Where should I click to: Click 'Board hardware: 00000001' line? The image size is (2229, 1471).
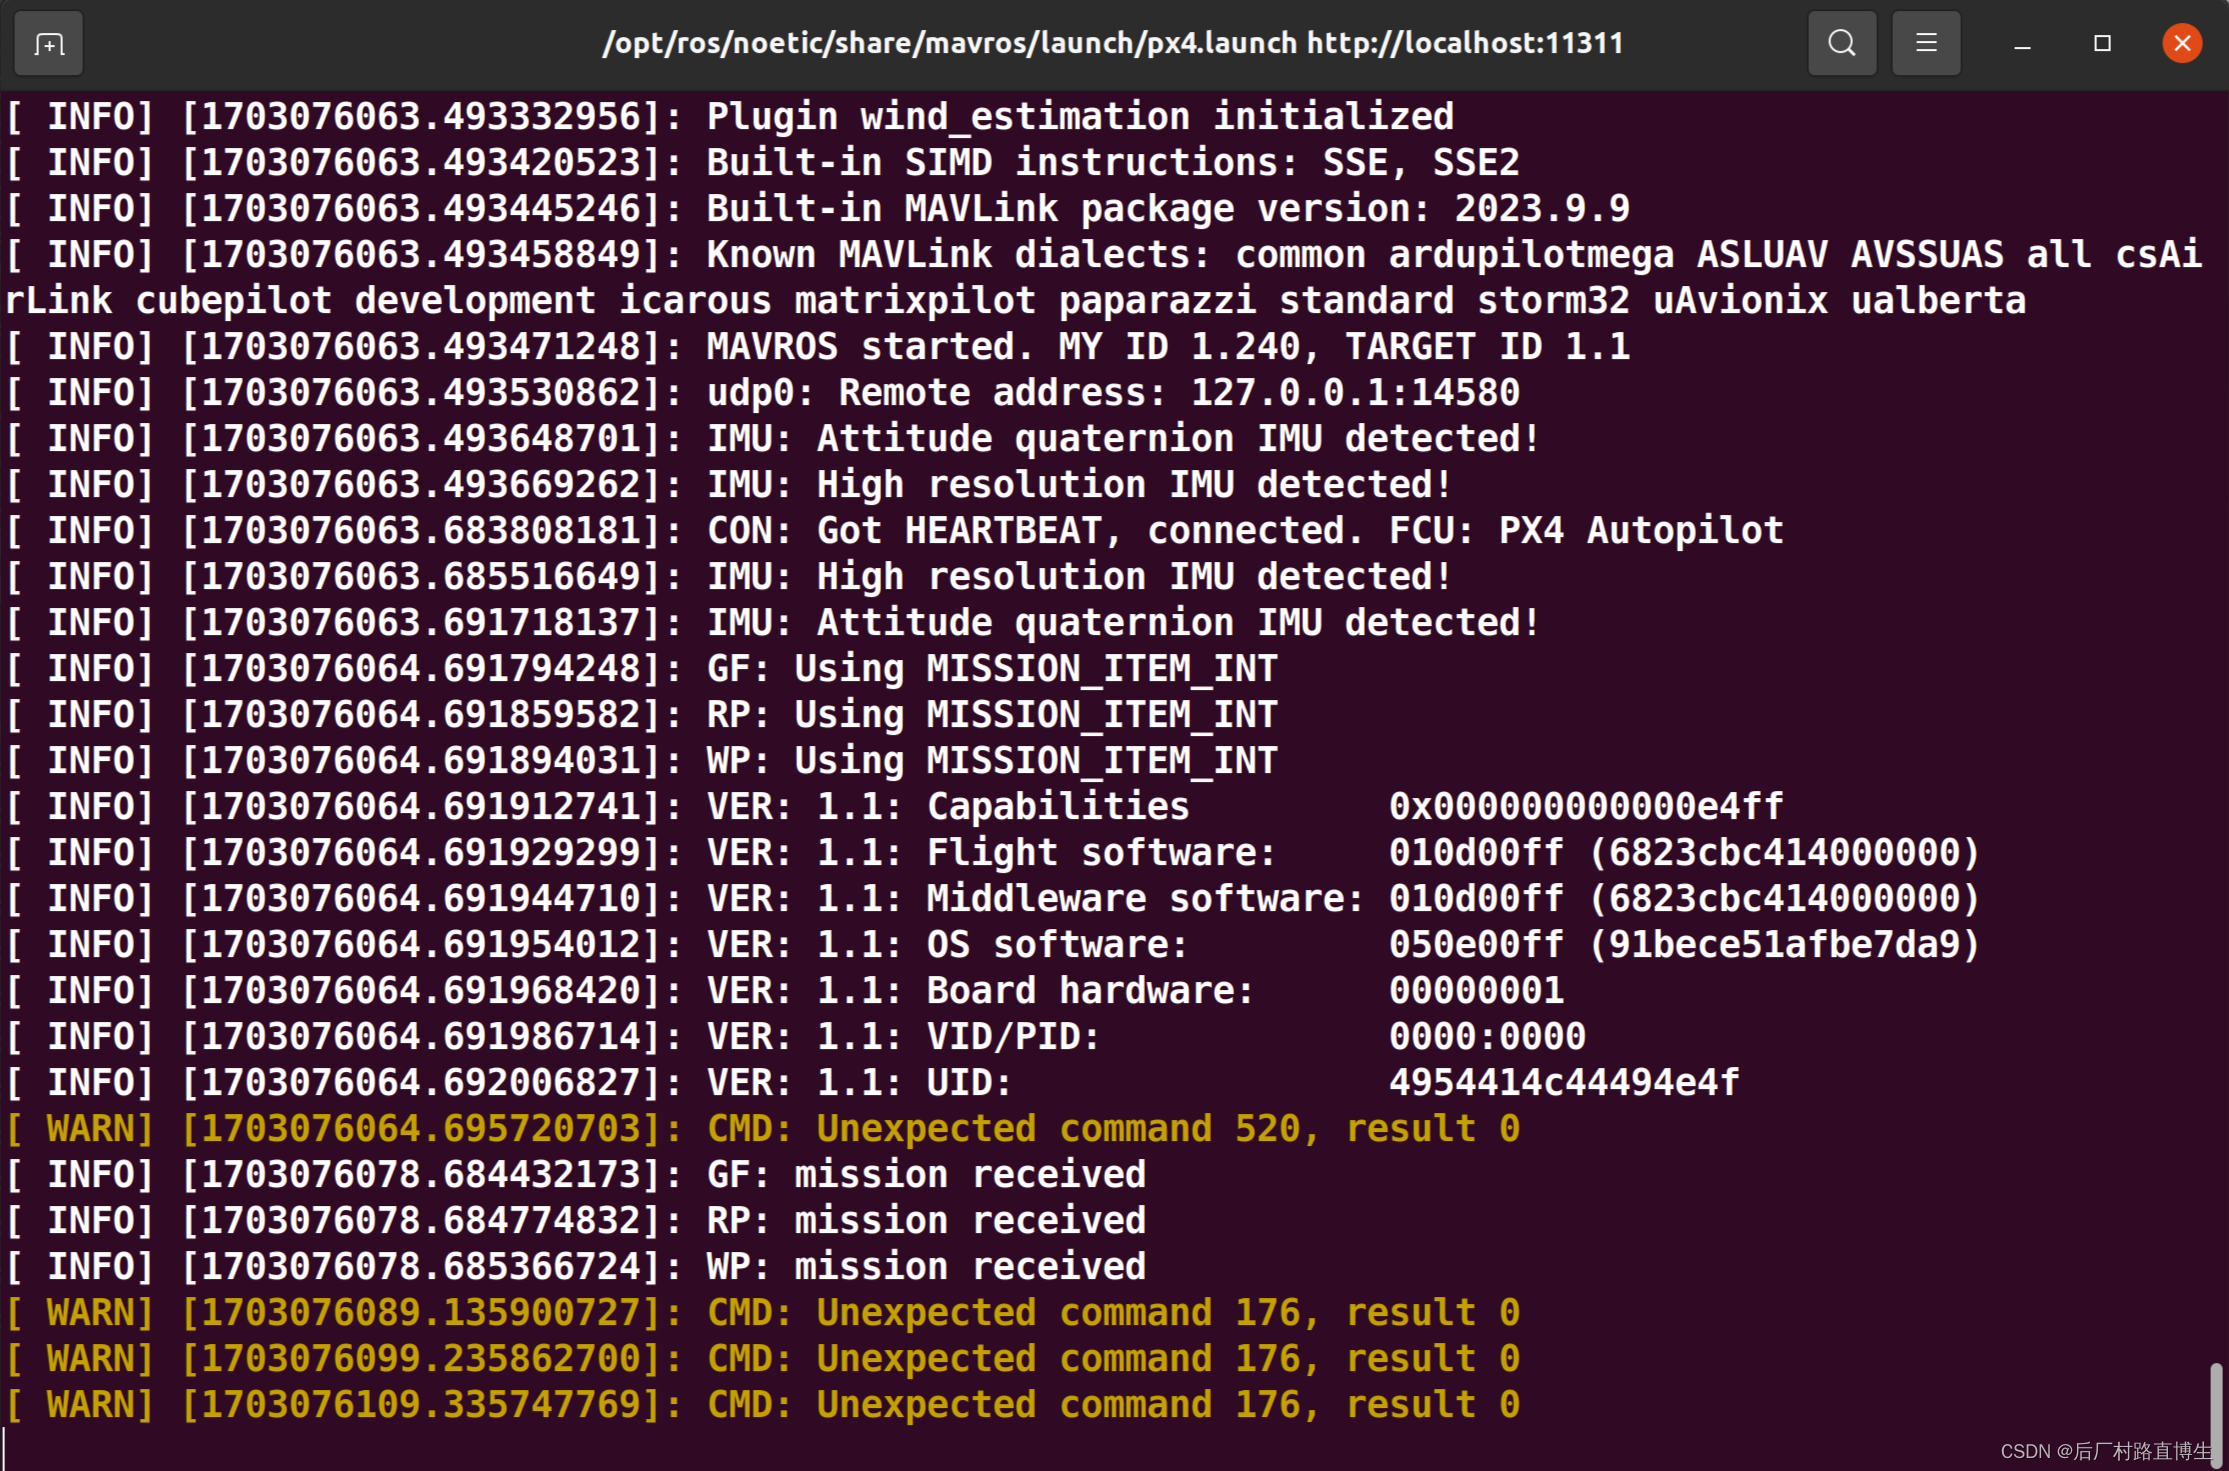[785, 991]
